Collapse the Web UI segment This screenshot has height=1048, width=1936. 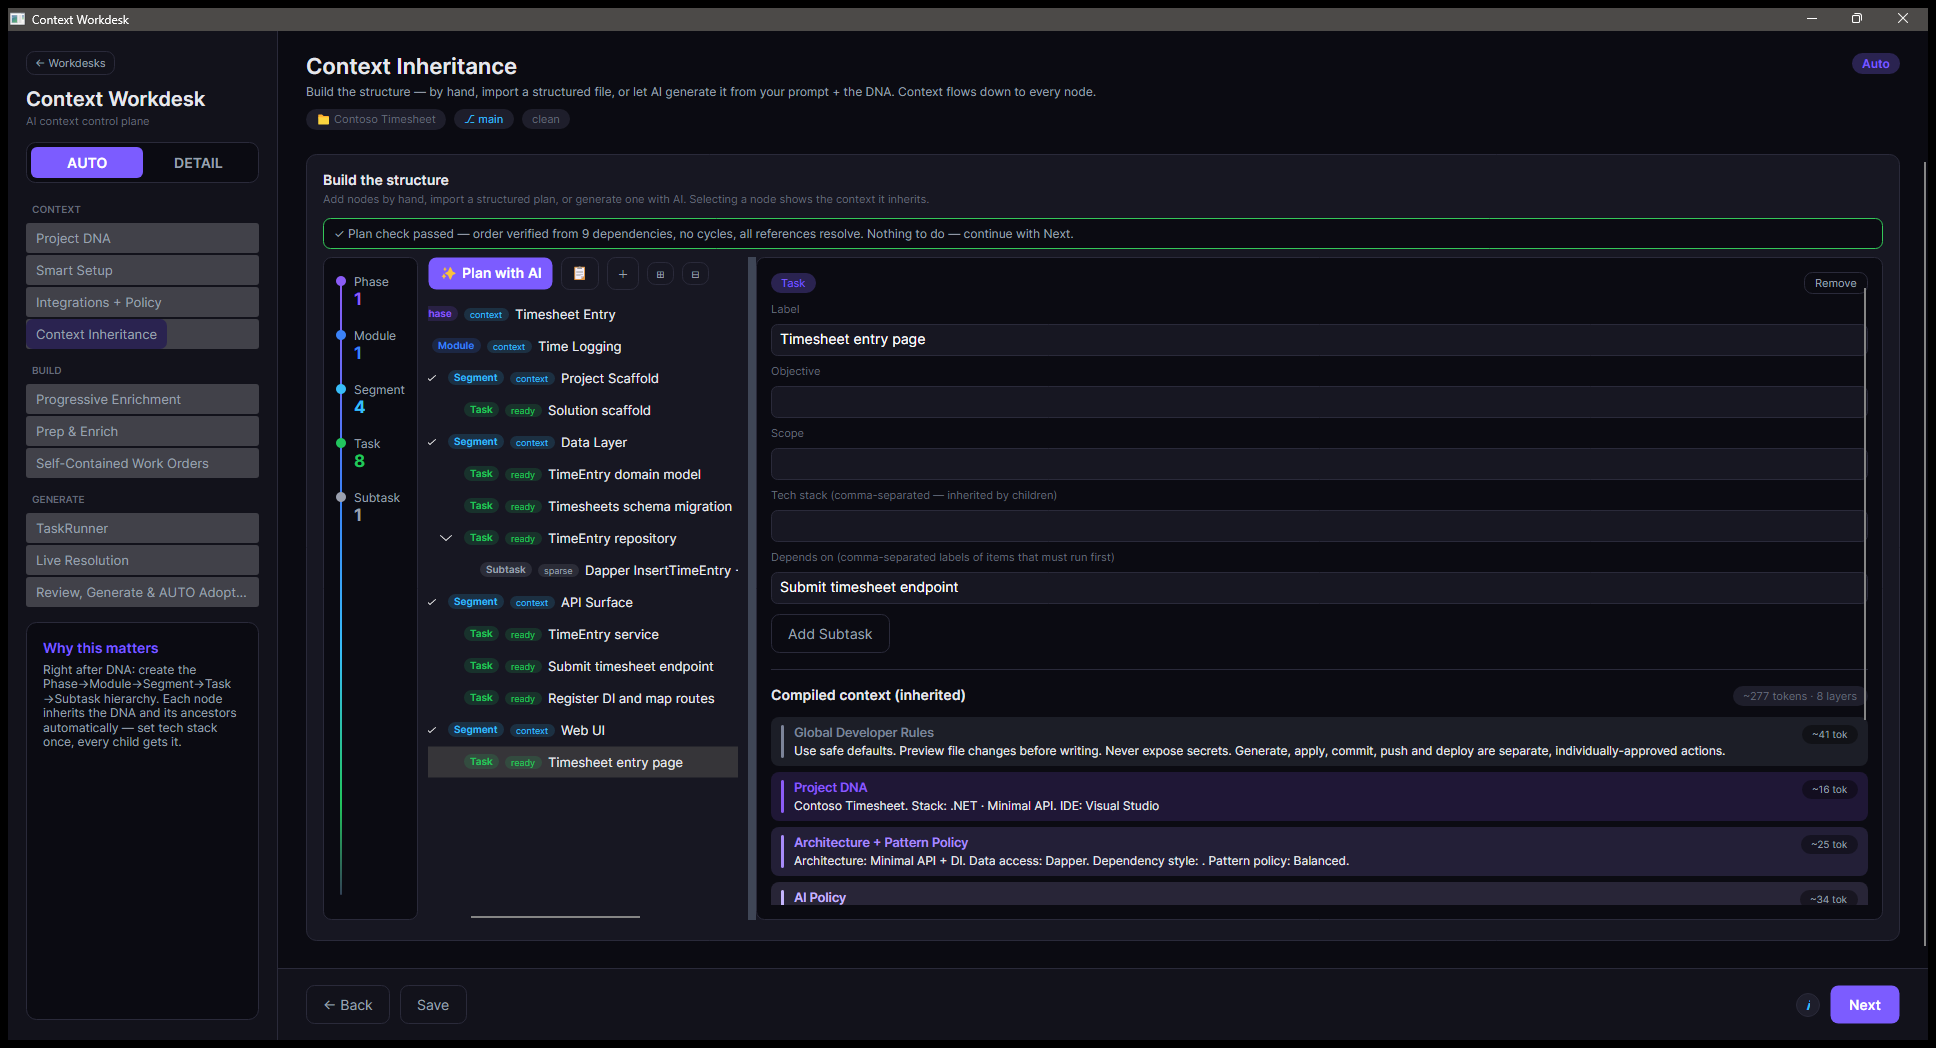(432, 730)
